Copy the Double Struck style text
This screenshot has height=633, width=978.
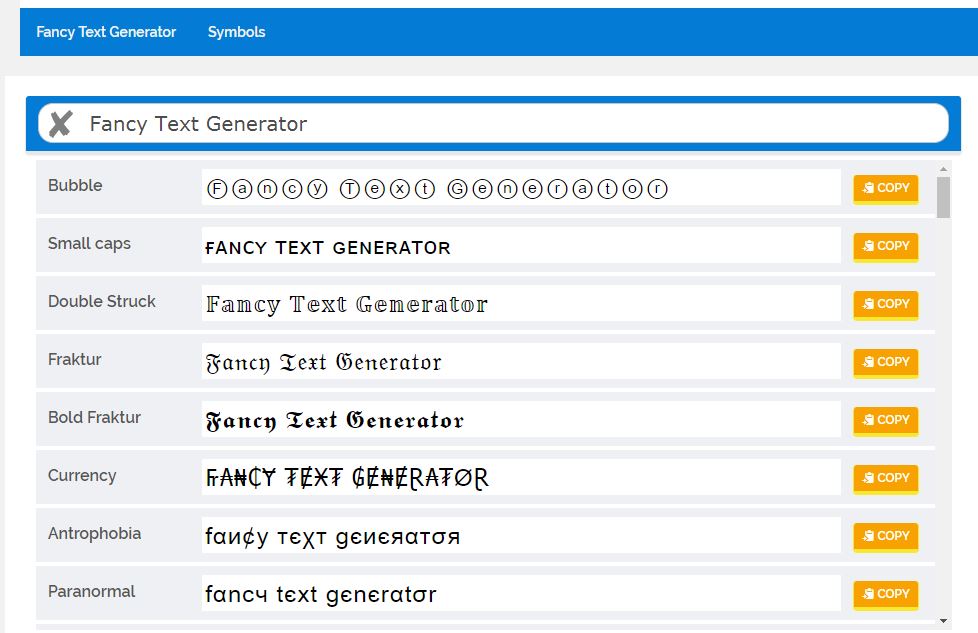[x=886, y=304]
